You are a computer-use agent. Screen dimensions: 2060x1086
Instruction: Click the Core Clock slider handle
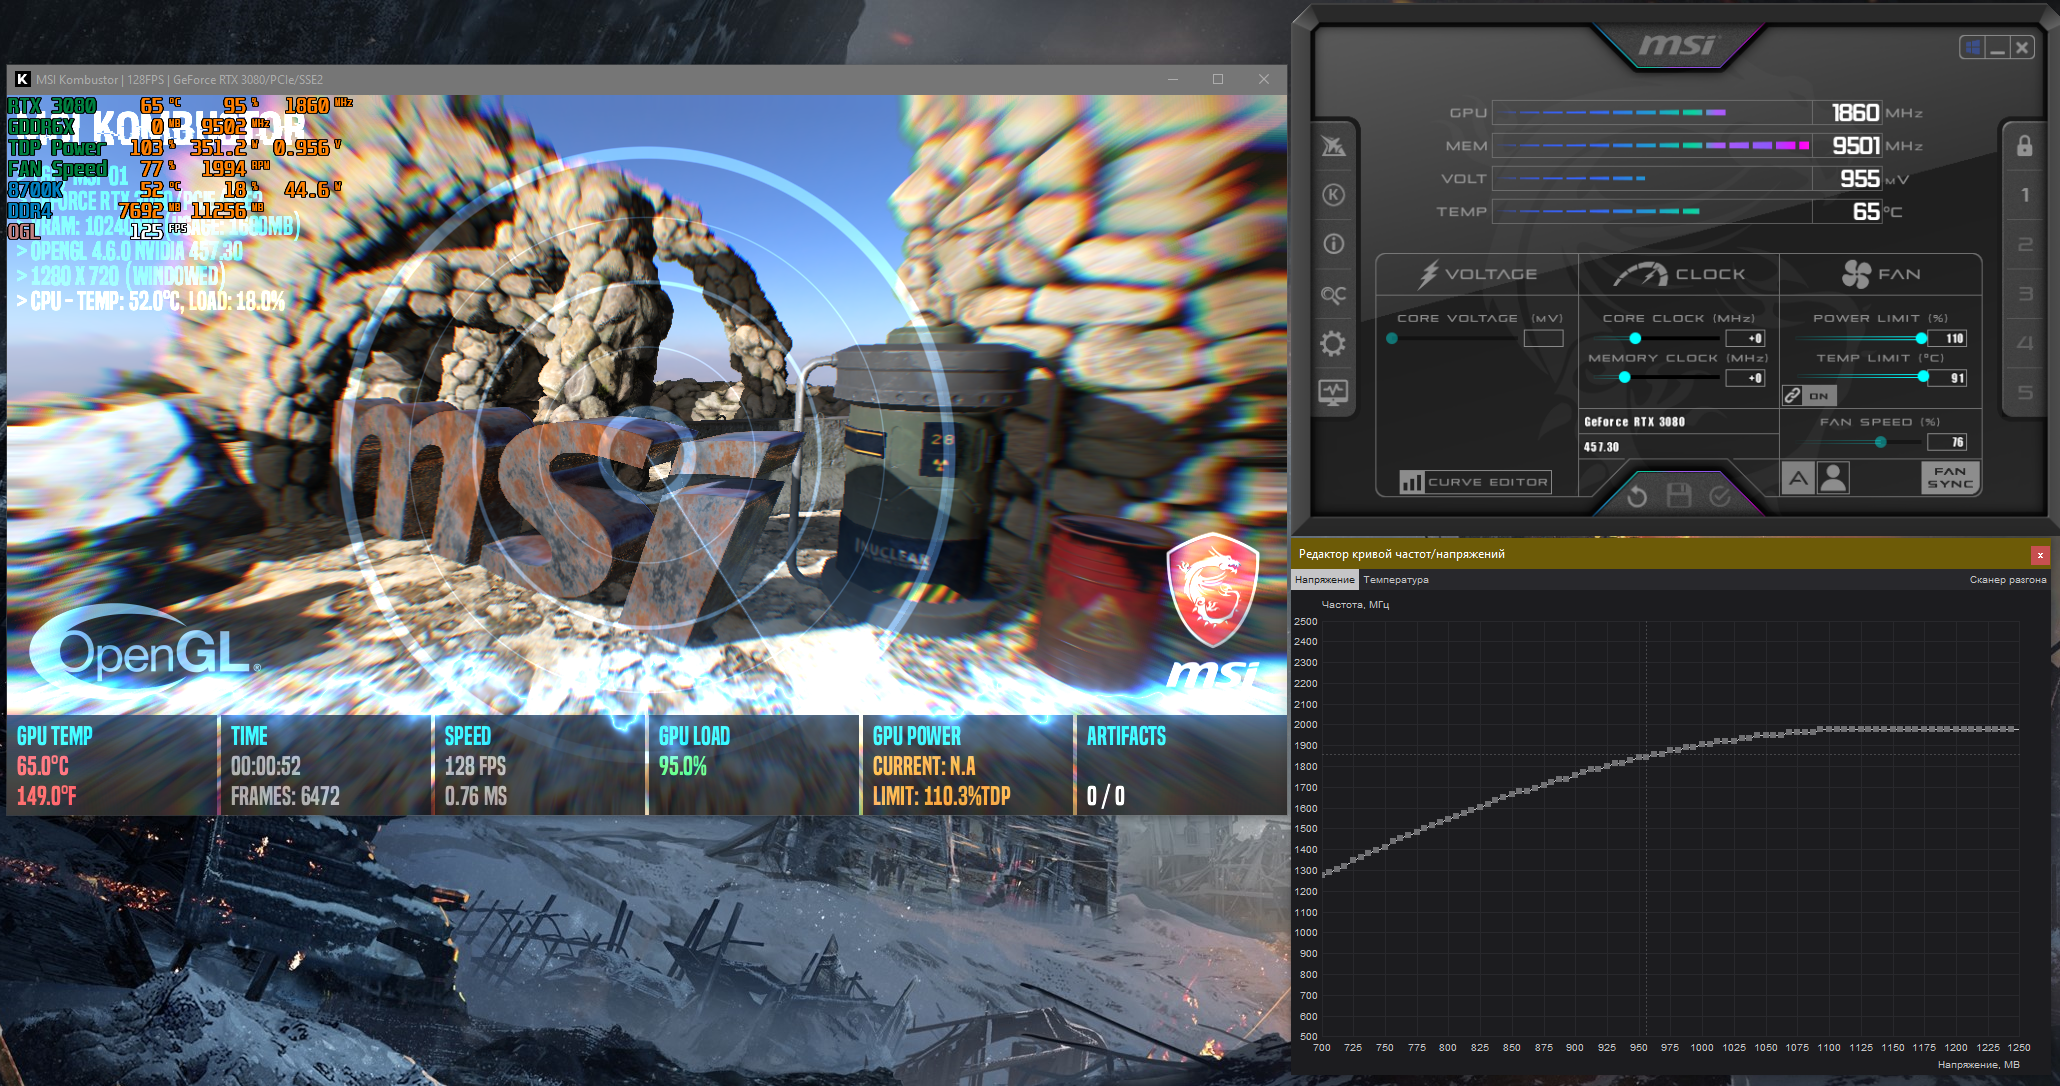(1635, 339)
